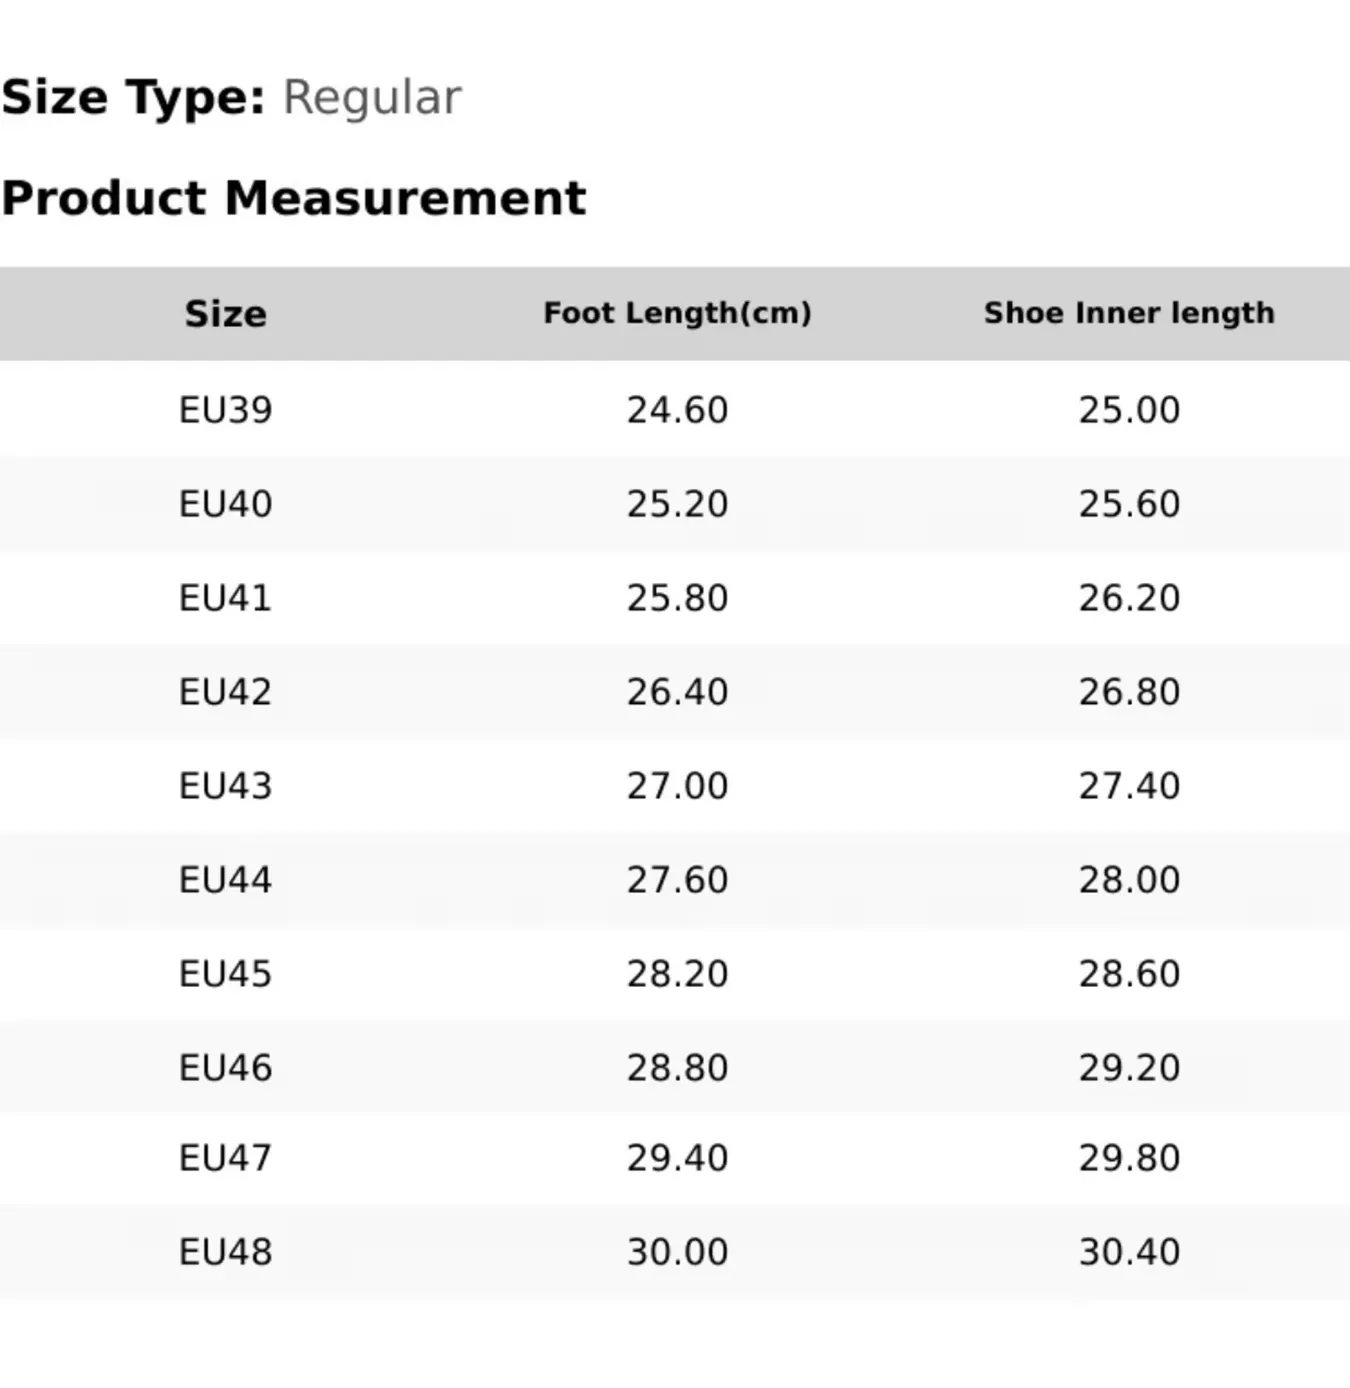Select the EU48 size cell
The width and height of the screenshot is (1350, 1388).
[225, 1252]
